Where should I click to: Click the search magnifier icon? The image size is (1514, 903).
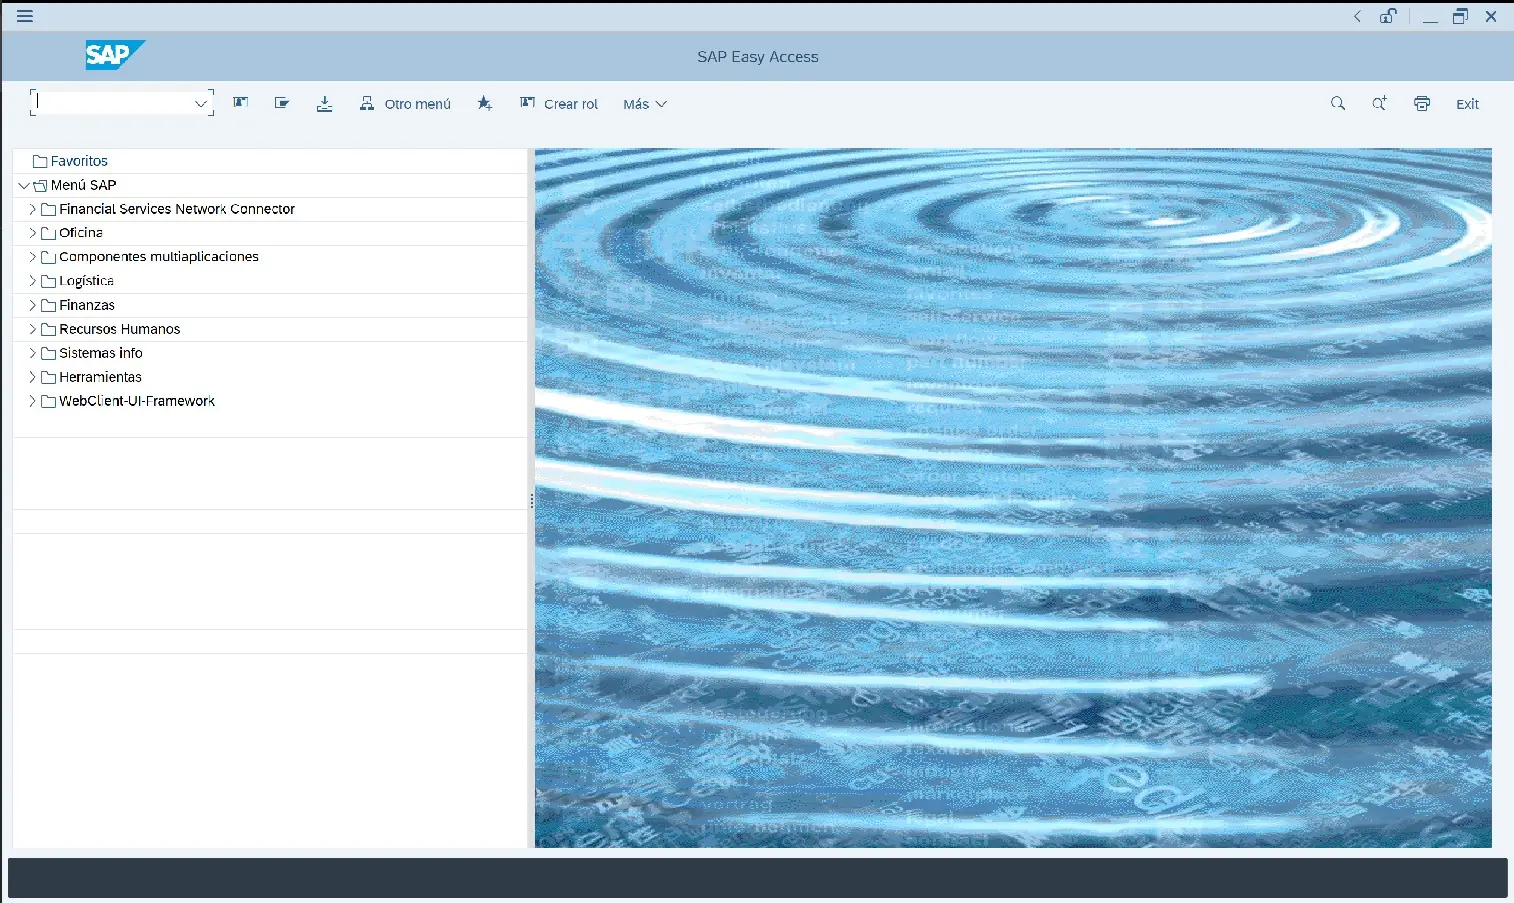click(1338, 103)
